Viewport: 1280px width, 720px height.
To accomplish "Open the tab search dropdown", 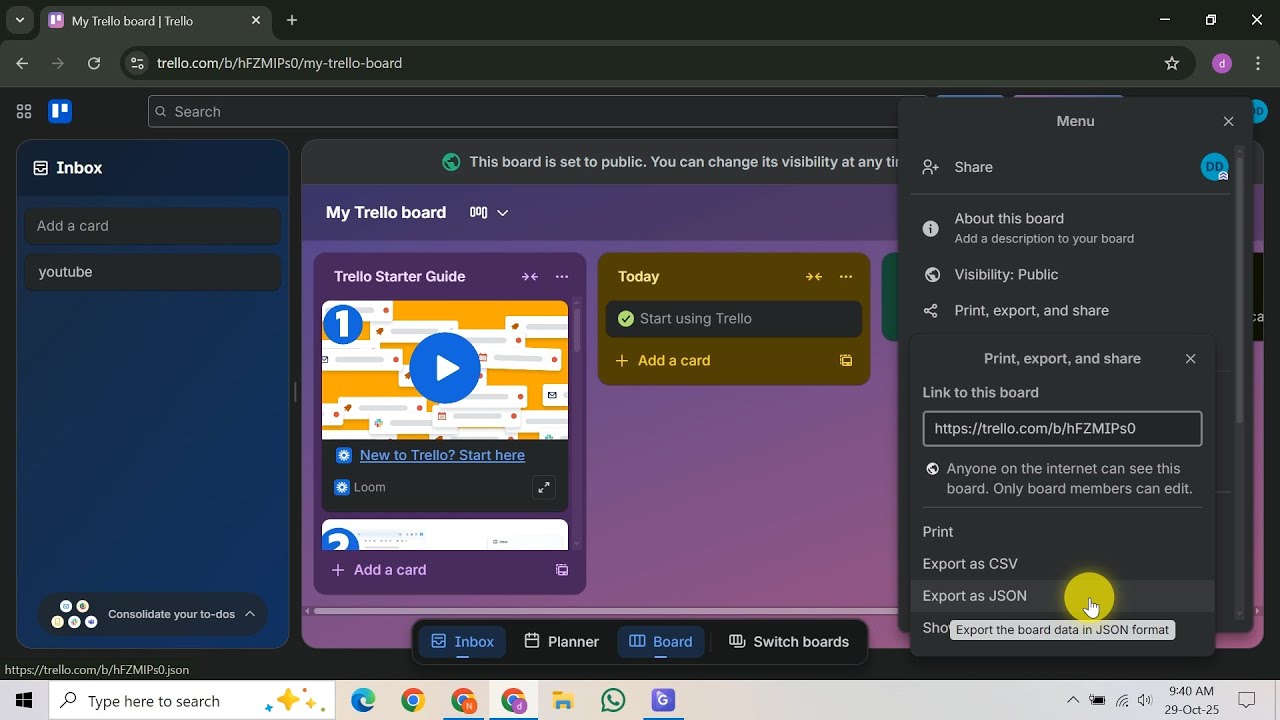I will click(19, 20).
